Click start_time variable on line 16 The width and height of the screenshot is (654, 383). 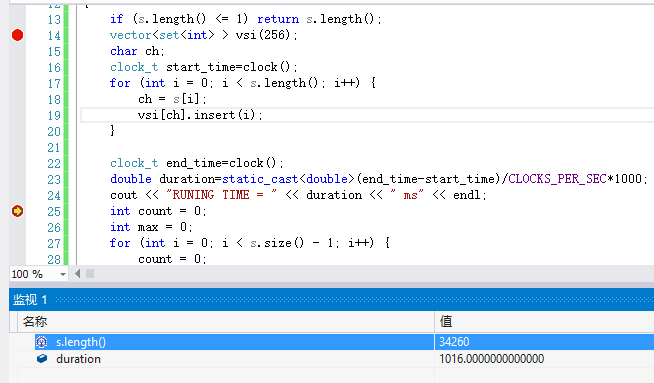pyautogui.click(x=201, y=67)
